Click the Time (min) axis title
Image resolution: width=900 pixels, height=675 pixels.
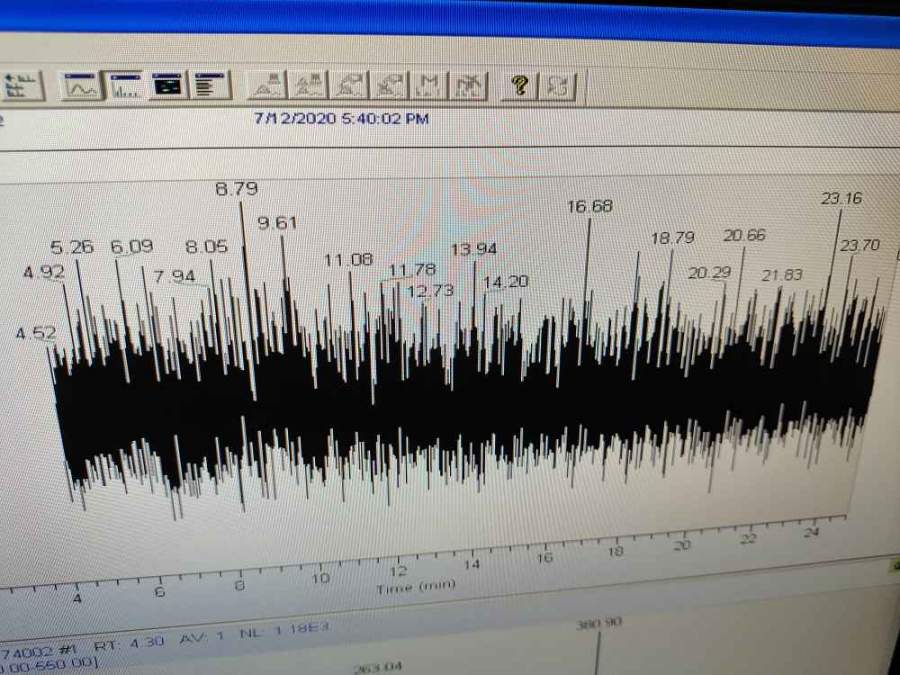click(x=416, y=587)
